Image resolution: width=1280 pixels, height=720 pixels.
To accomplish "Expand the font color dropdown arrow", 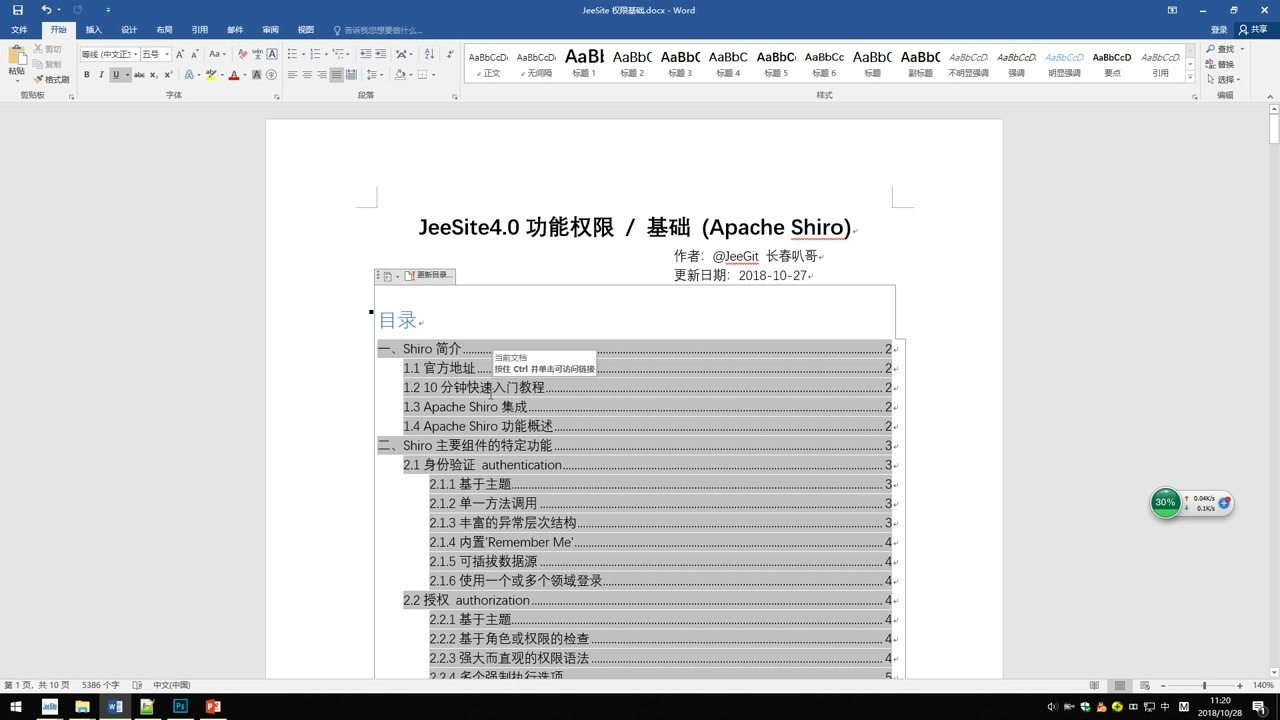I will [245, 75].
